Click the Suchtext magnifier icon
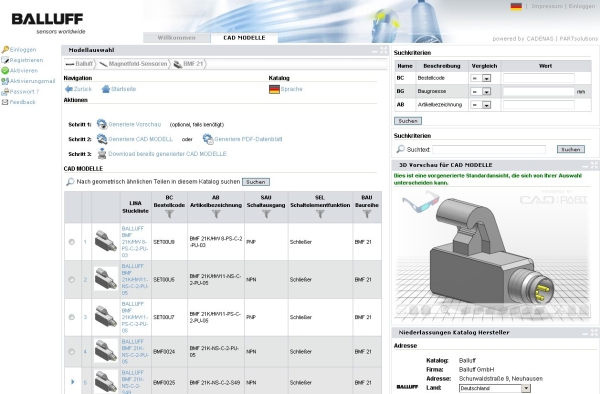The width and height of the screenshot is (600, 394). tap(400, 149)
